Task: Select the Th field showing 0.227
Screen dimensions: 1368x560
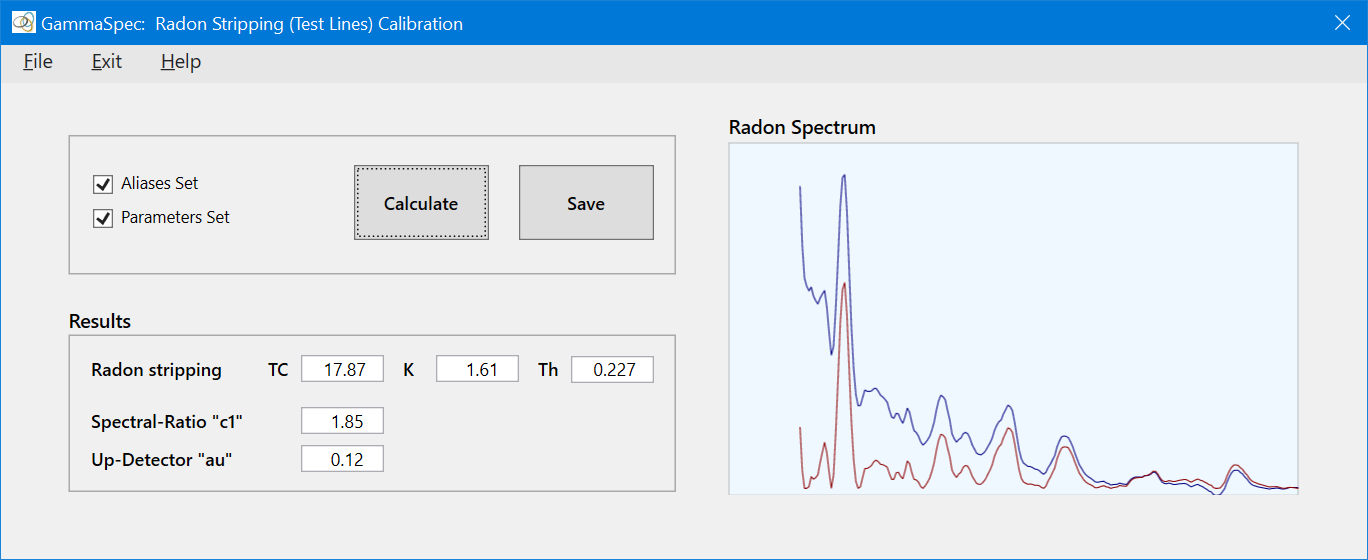Action: tap(612, 370)
